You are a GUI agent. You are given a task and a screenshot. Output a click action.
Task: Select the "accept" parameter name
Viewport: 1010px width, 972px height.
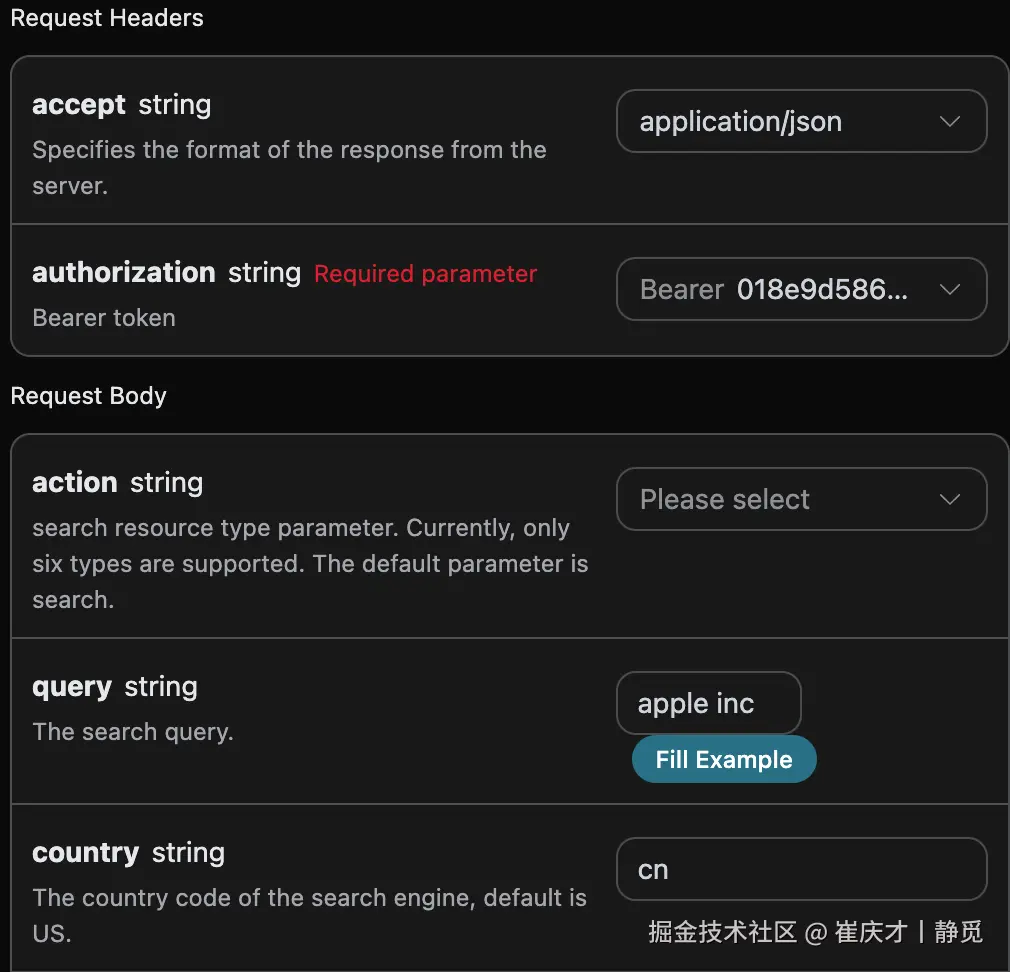[79, 105]
